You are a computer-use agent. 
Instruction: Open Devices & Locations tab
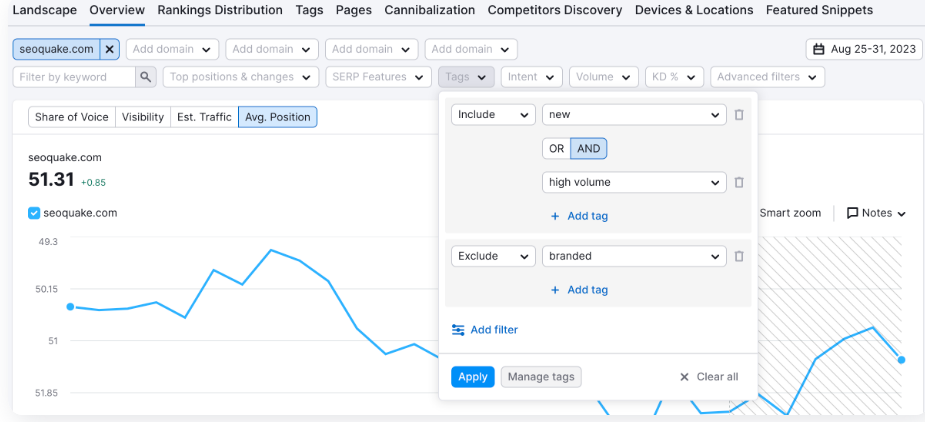pos(694,10)
